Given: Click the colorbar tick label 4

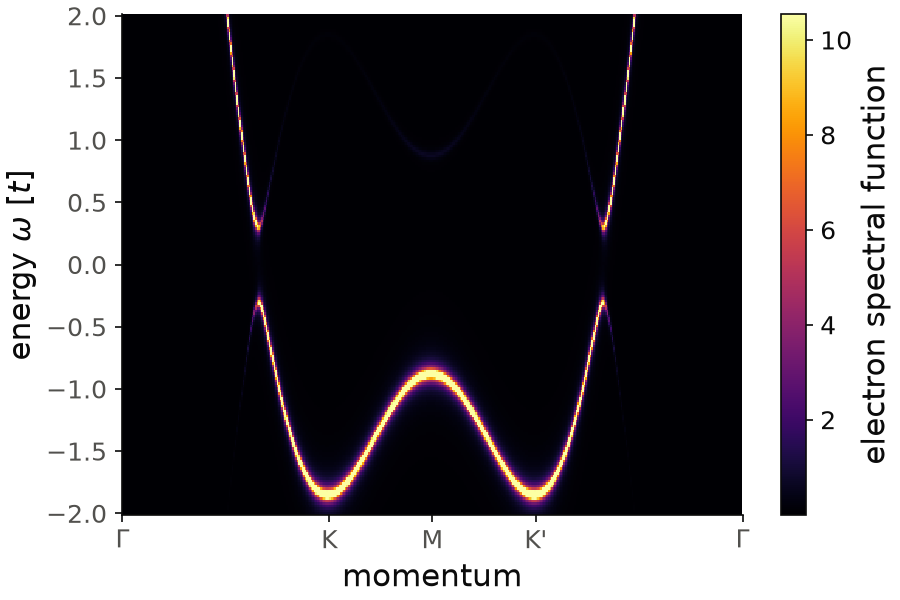Looking at the screenshot, I should 828,326.
